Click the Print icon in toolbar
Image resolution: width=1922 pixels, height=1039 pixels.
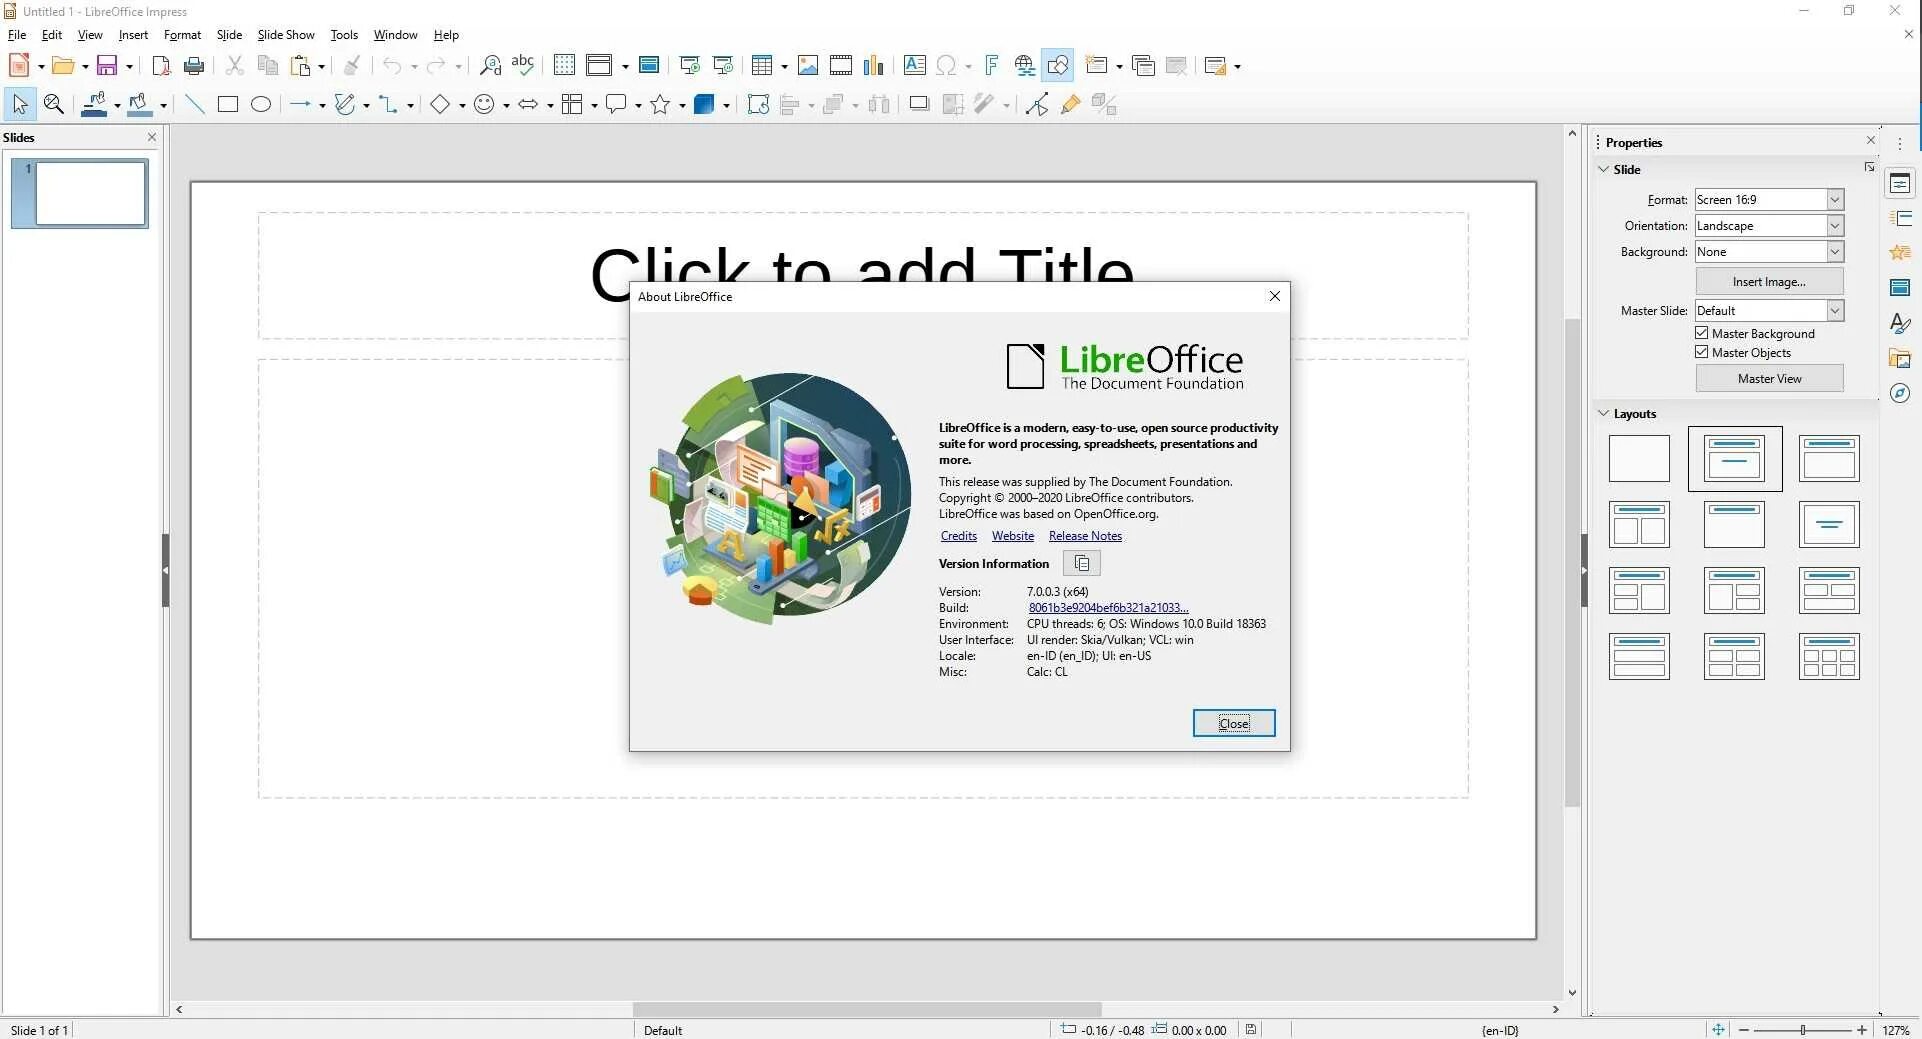194,66
